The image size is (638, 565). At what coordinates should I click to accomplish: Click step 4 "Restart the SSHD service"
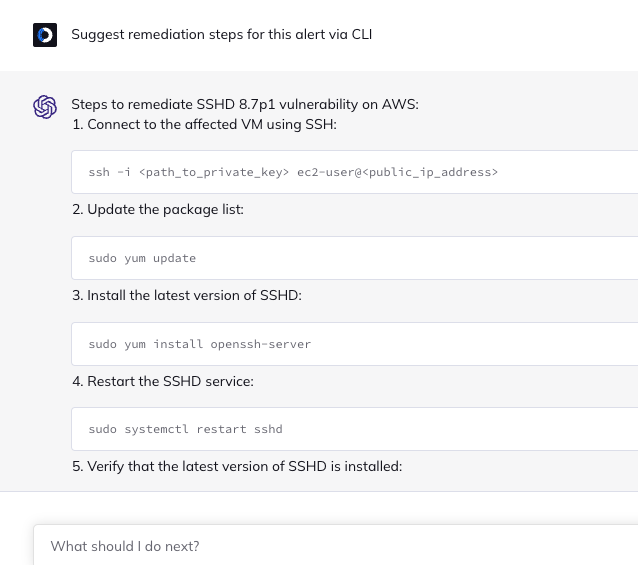pos(163,382)
